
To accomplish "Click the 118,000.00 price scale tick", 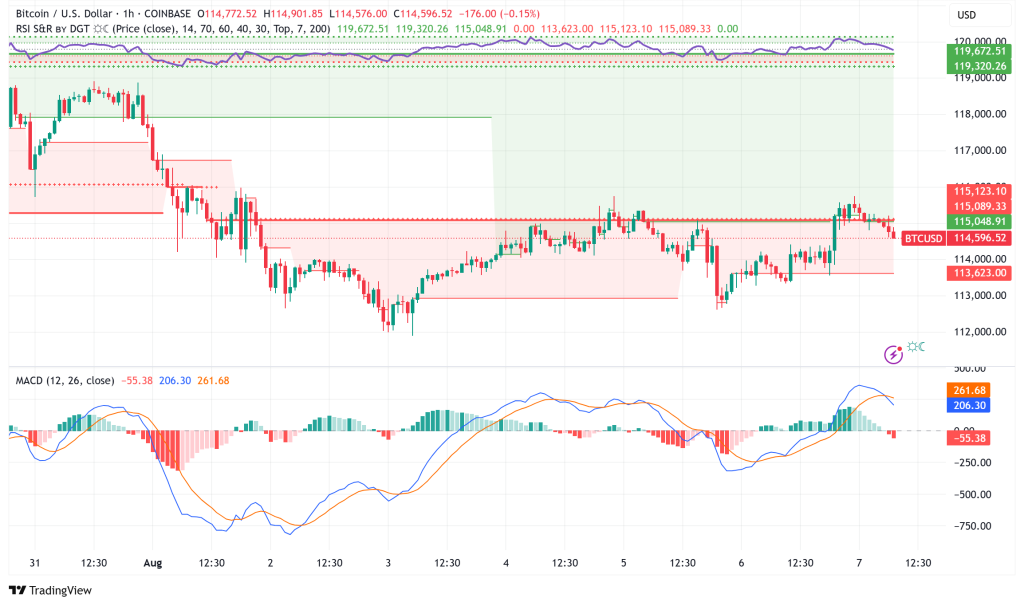I will (x=980, y=114).
